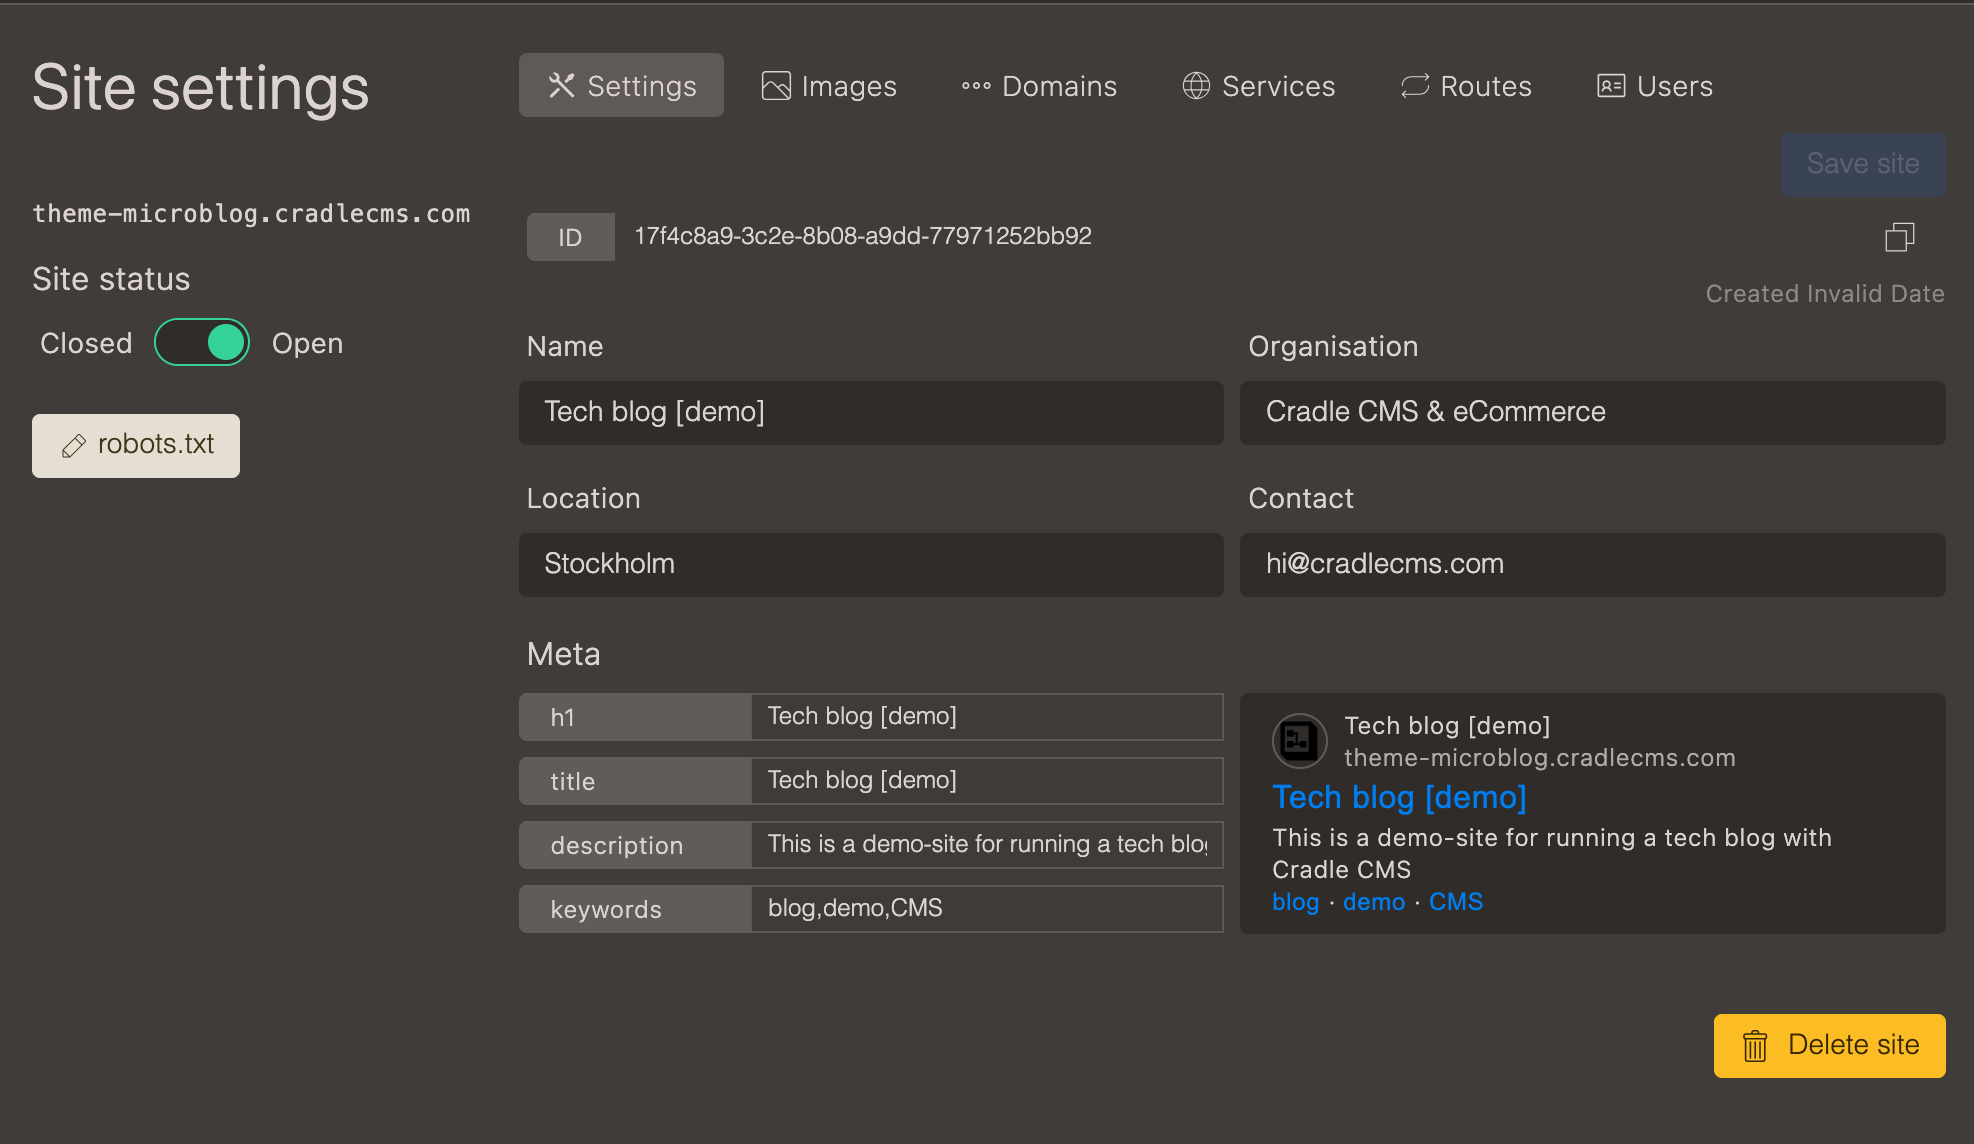Viewport: 1974px width, 1144px height.
Task: Click the 'CMS' keyword link in the preview
Action: pyautogui.click(x=1456, y=902)
